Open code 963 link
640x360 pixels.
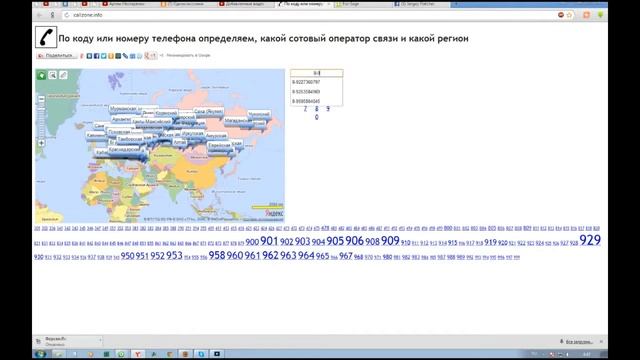point(288,255)
